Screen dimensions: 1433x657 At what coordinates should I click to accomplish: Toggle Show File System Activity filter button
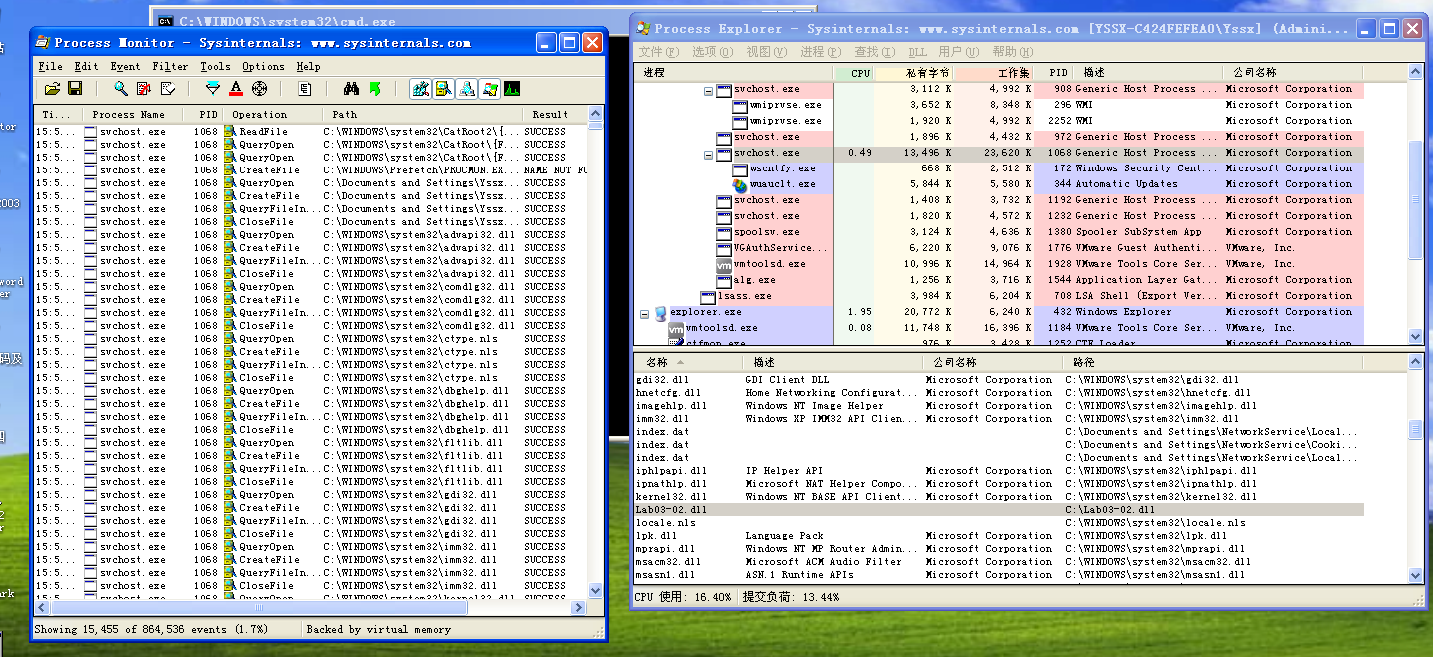coord(444,89)
